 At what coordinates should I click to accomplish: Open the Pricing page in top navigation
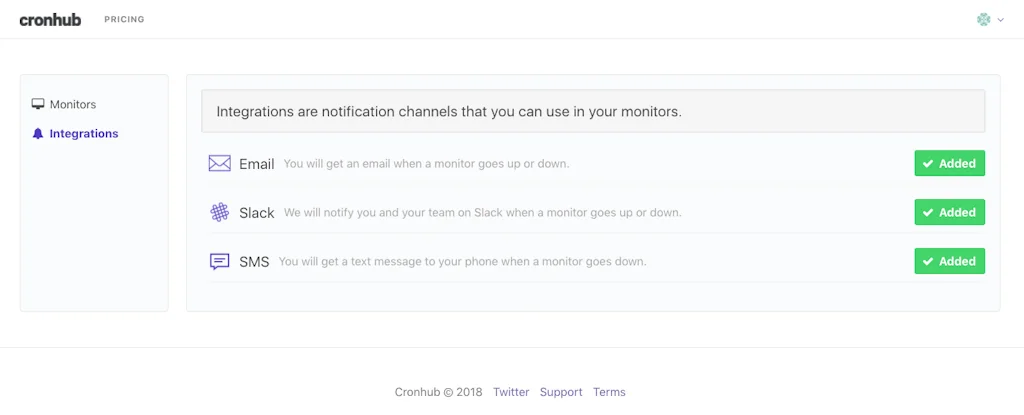124,19
